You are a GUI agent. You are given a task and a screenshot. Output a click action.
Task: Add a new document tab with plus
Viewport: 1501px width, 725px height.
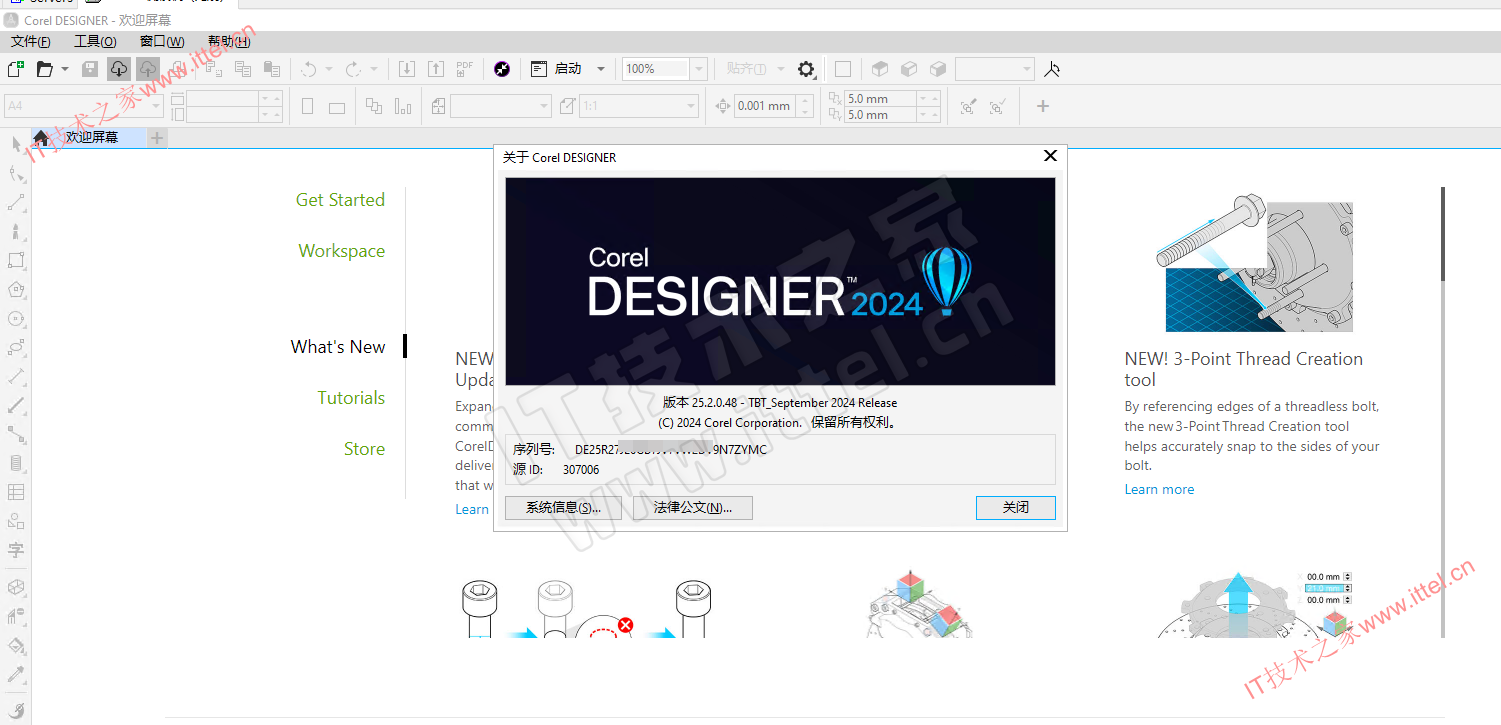[x=157, y=138]
